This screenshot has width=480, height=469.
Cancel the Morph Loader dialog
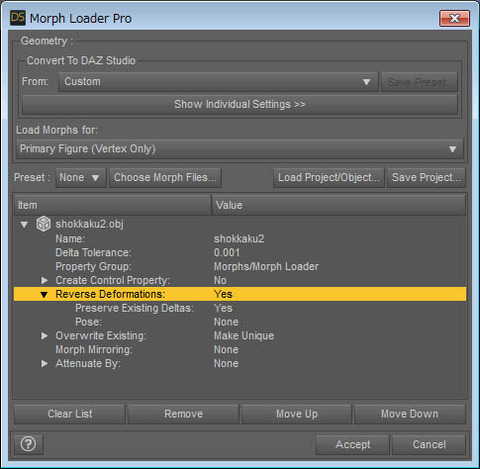coord(429,444)
